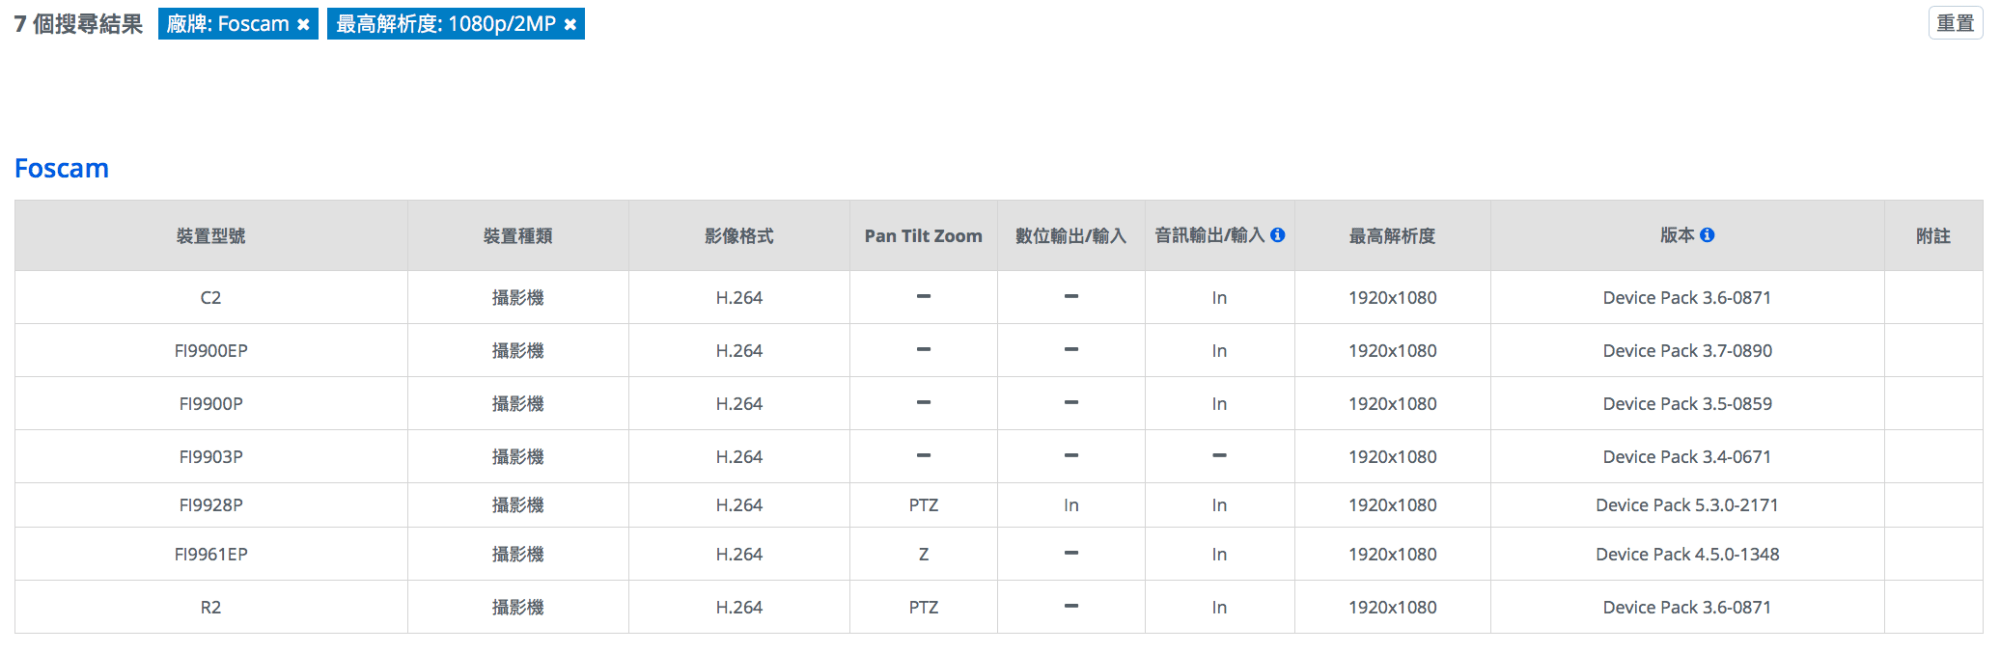Click the info icon next to 音訊輸出/輸入
The width and height of the screenshot is (2000, 653).
pyautogui.click(x=1278, y=235)
